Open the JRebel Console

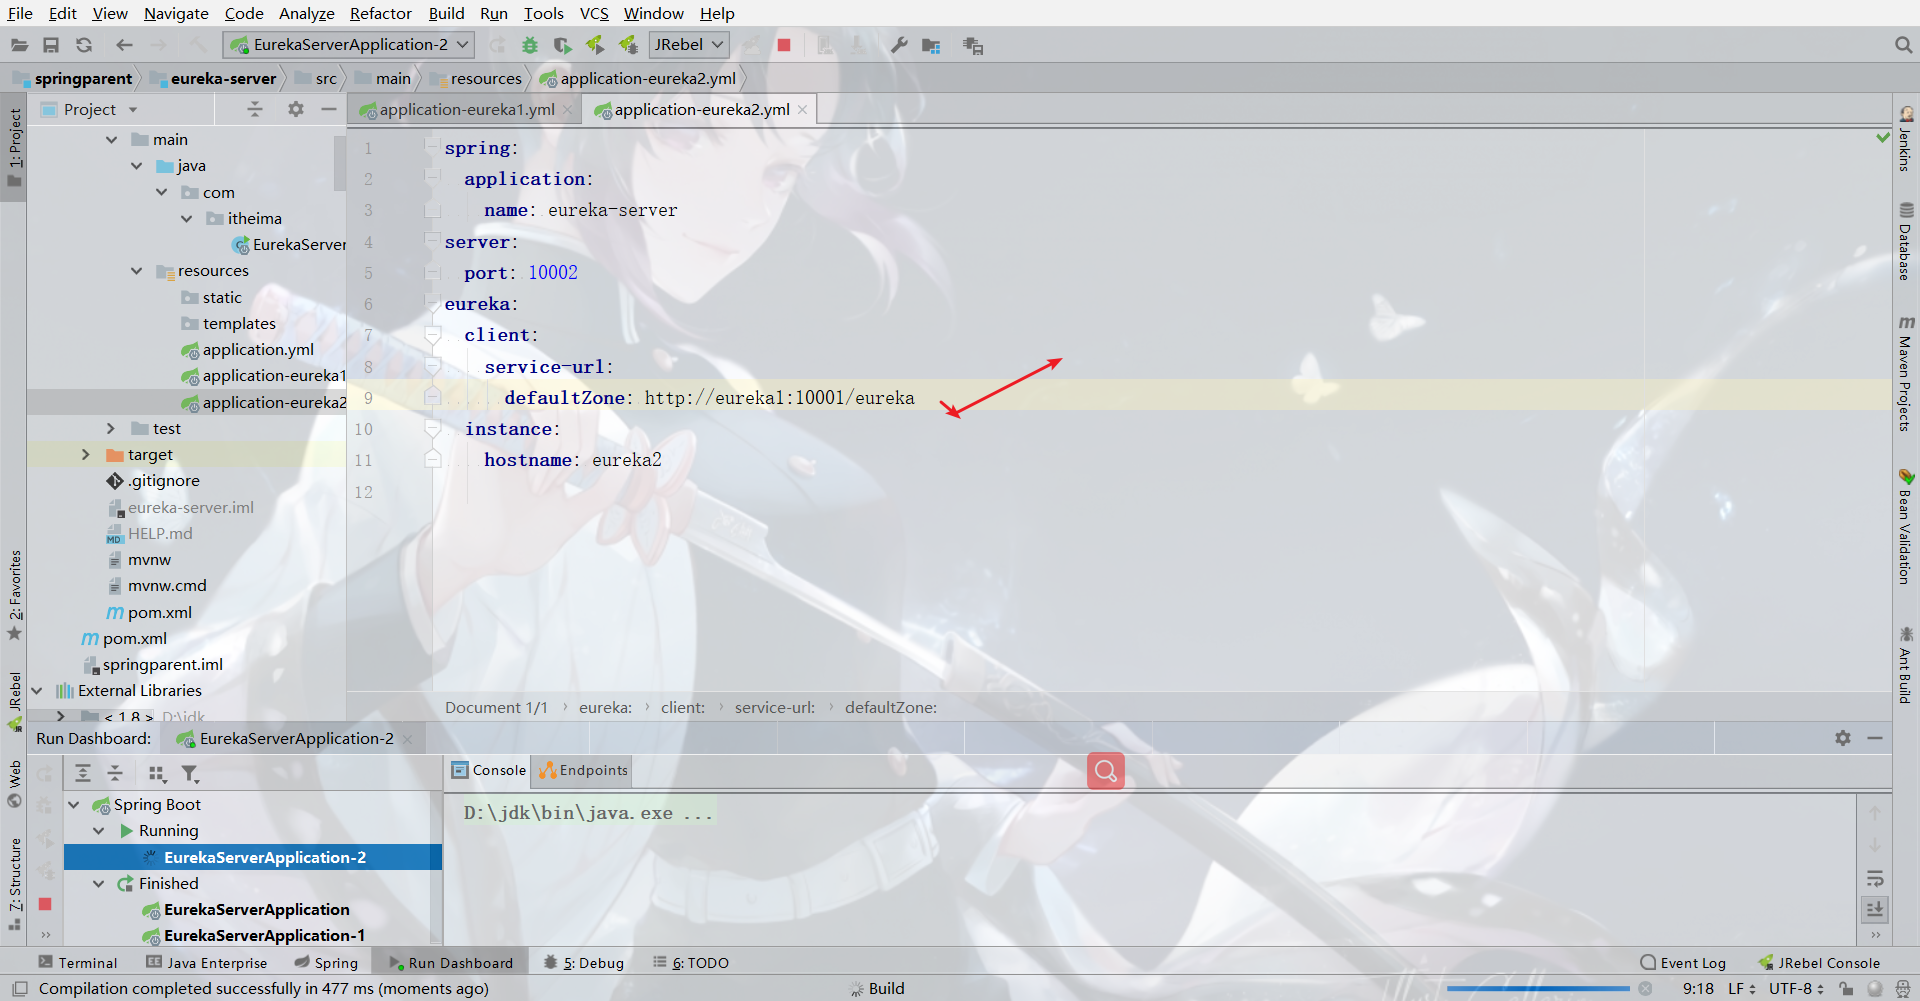tap(1819, 963)
